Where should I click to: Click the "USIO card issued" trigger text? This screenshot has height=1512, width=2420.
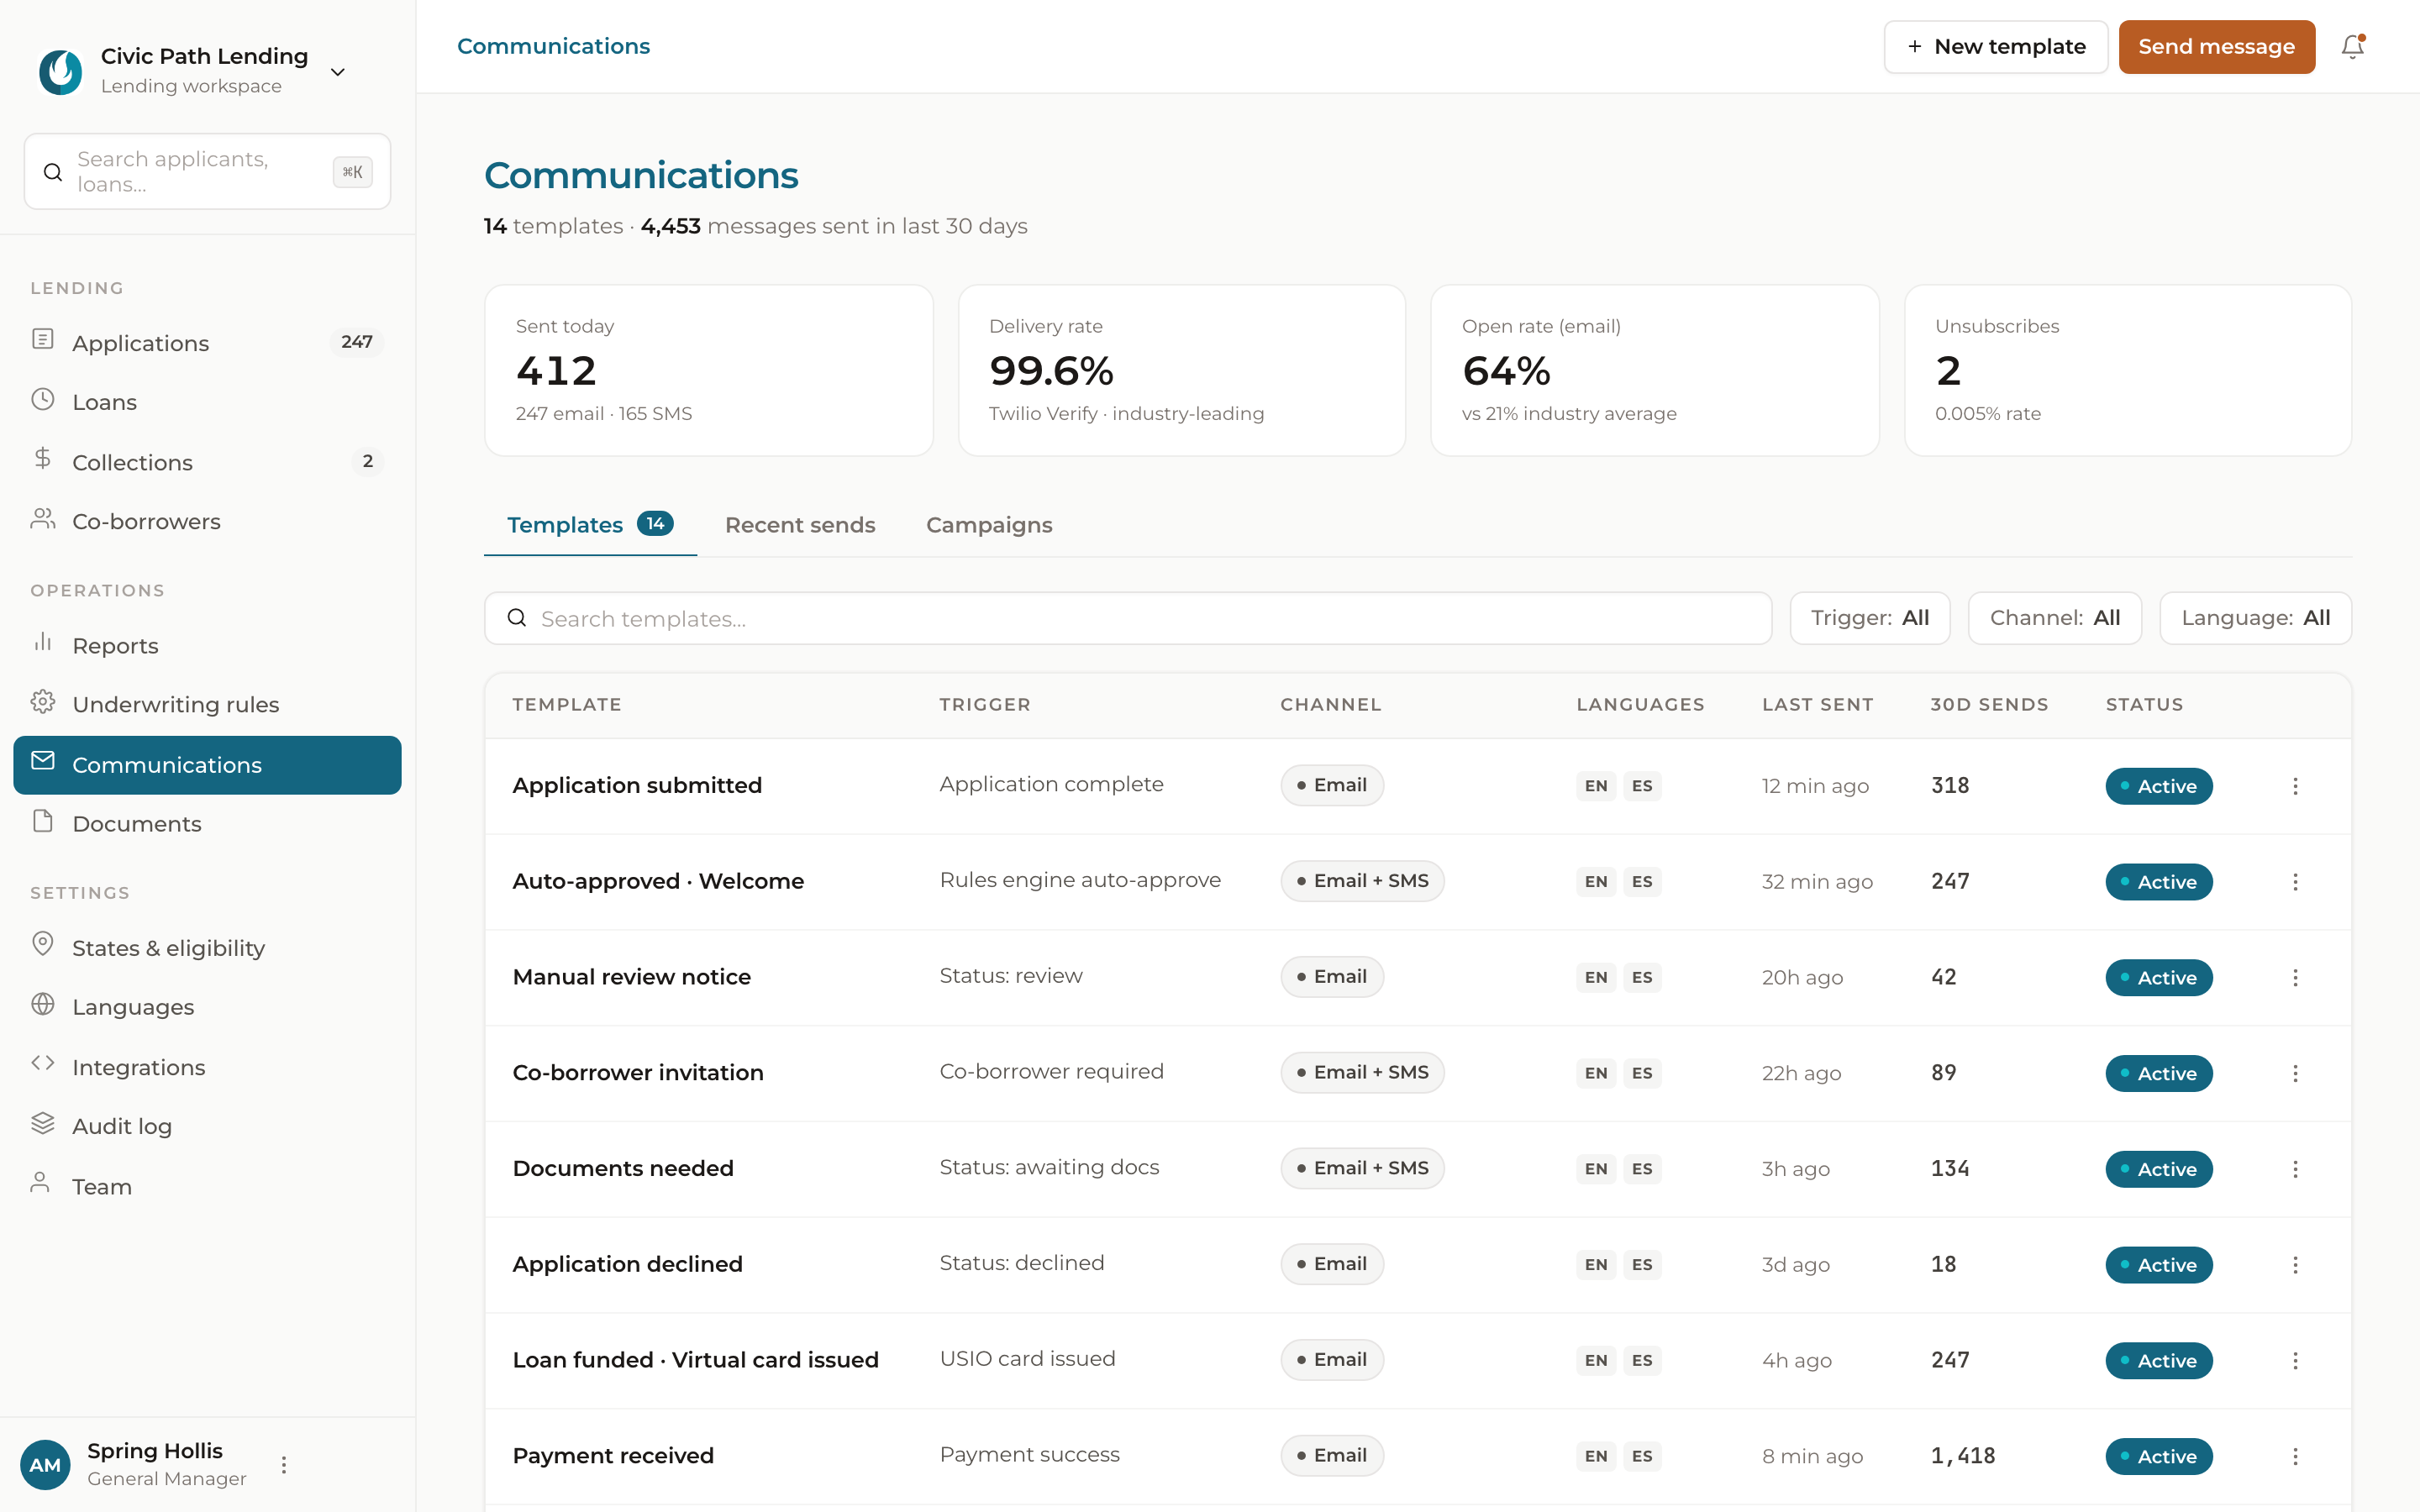(x=1027, y=1359)
